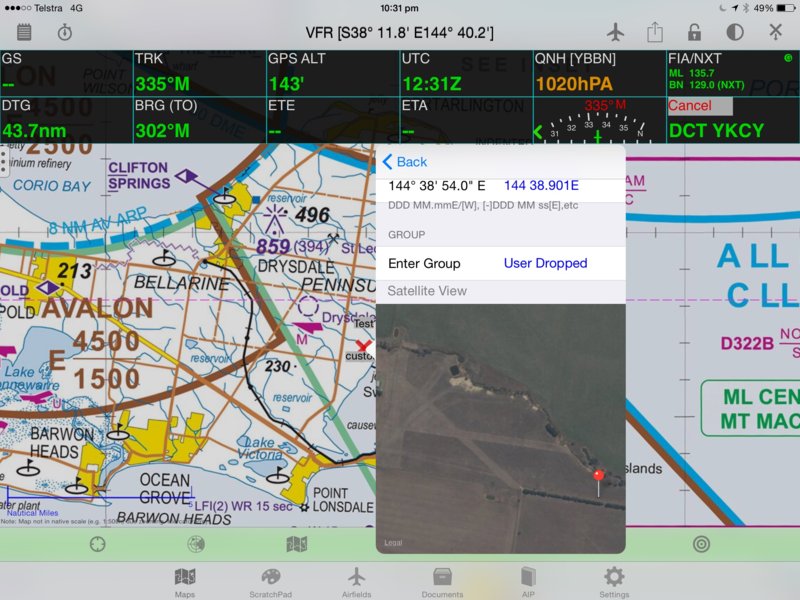Tap the BRG (TO) 302°M readout
Image resolution: width=800 pixels, height=600 pixels.
coord(199,120)
